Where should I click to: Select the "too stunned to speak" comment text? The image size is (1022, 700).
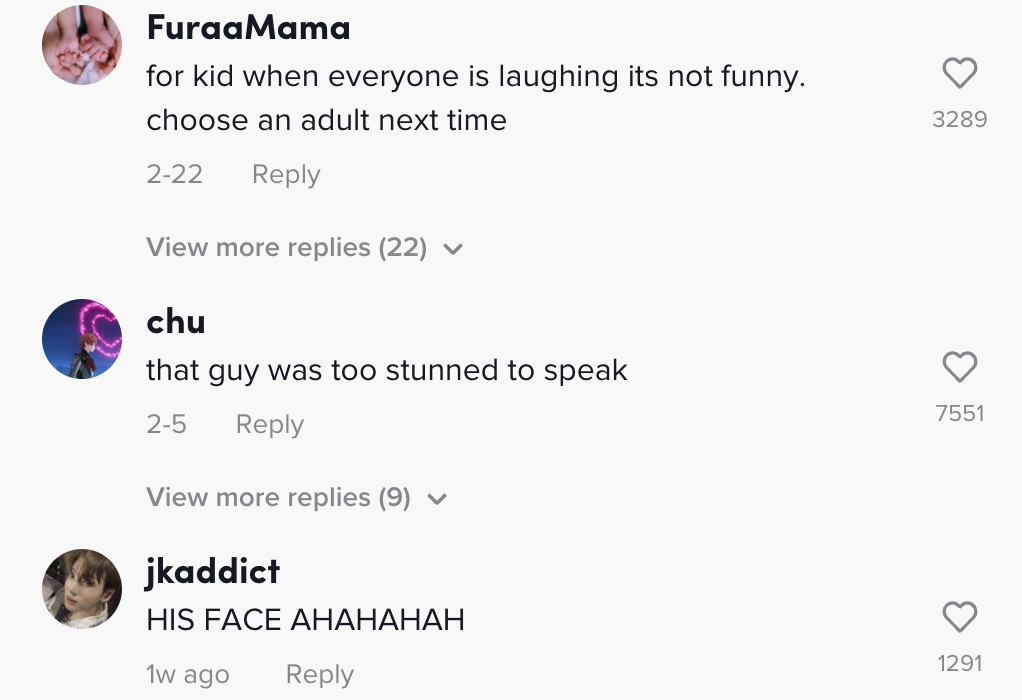pos(387,370)
